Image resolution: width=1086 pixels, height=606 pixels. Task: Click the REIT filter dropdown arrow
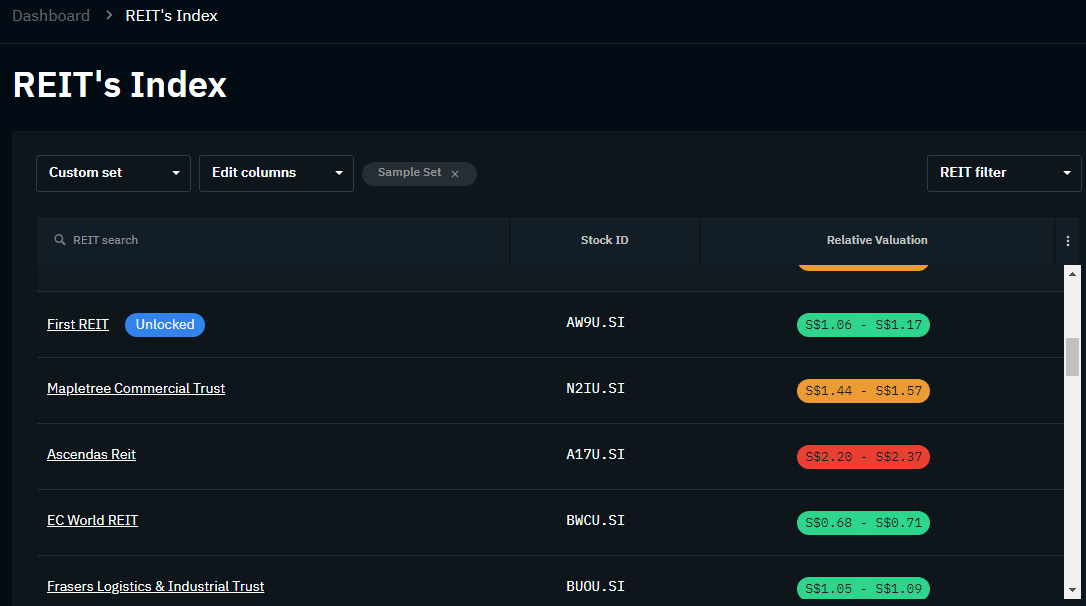(1067, 173)
